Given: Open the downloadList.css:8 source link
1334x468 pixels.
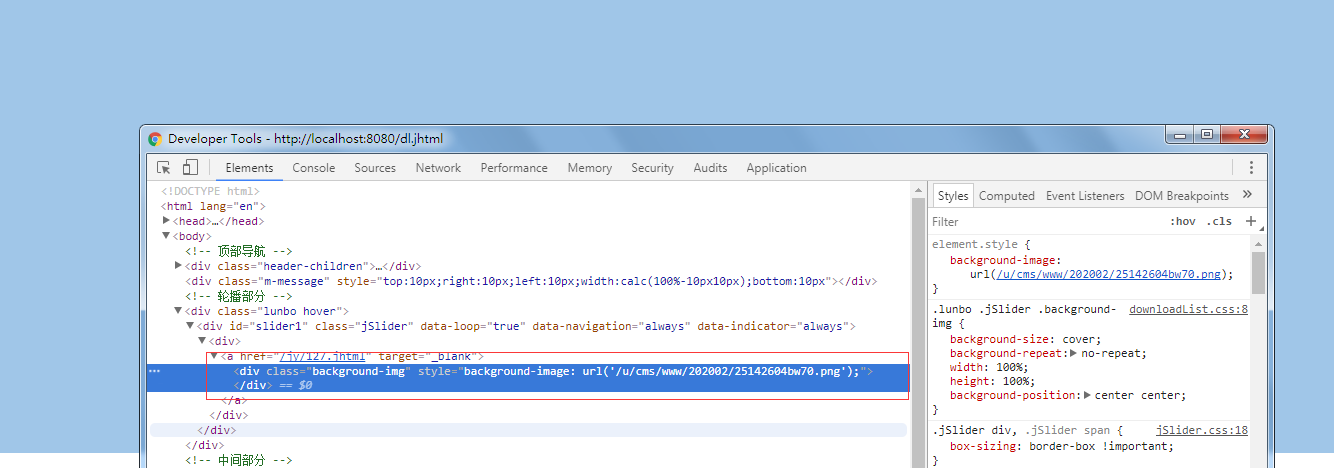Looking at the screenshot, I should click(x=1188, y=310).
